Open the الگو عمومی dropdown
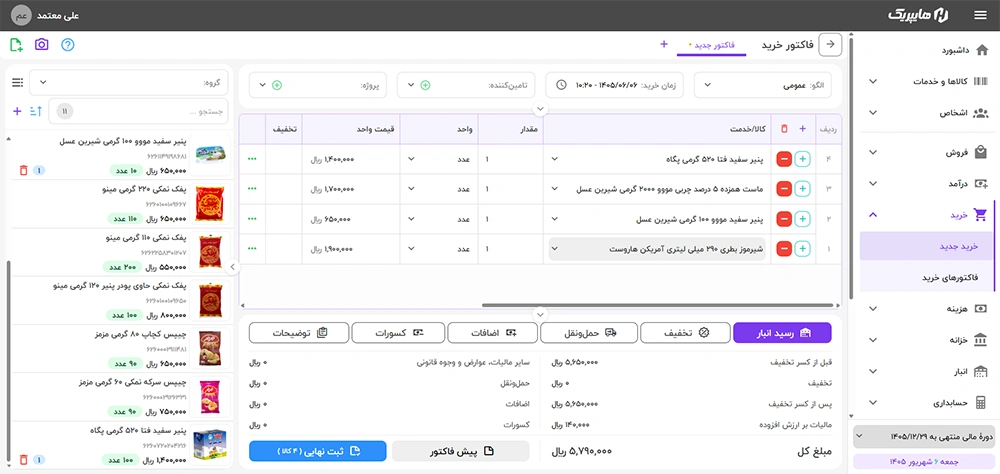Screen dimensions: 1000x474 click(x=763, y=85)
